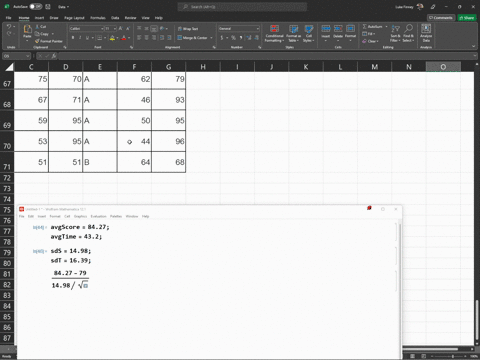Open the Font Color dropdown arrow
Screen dimensions: 480x360
[129, 38]
